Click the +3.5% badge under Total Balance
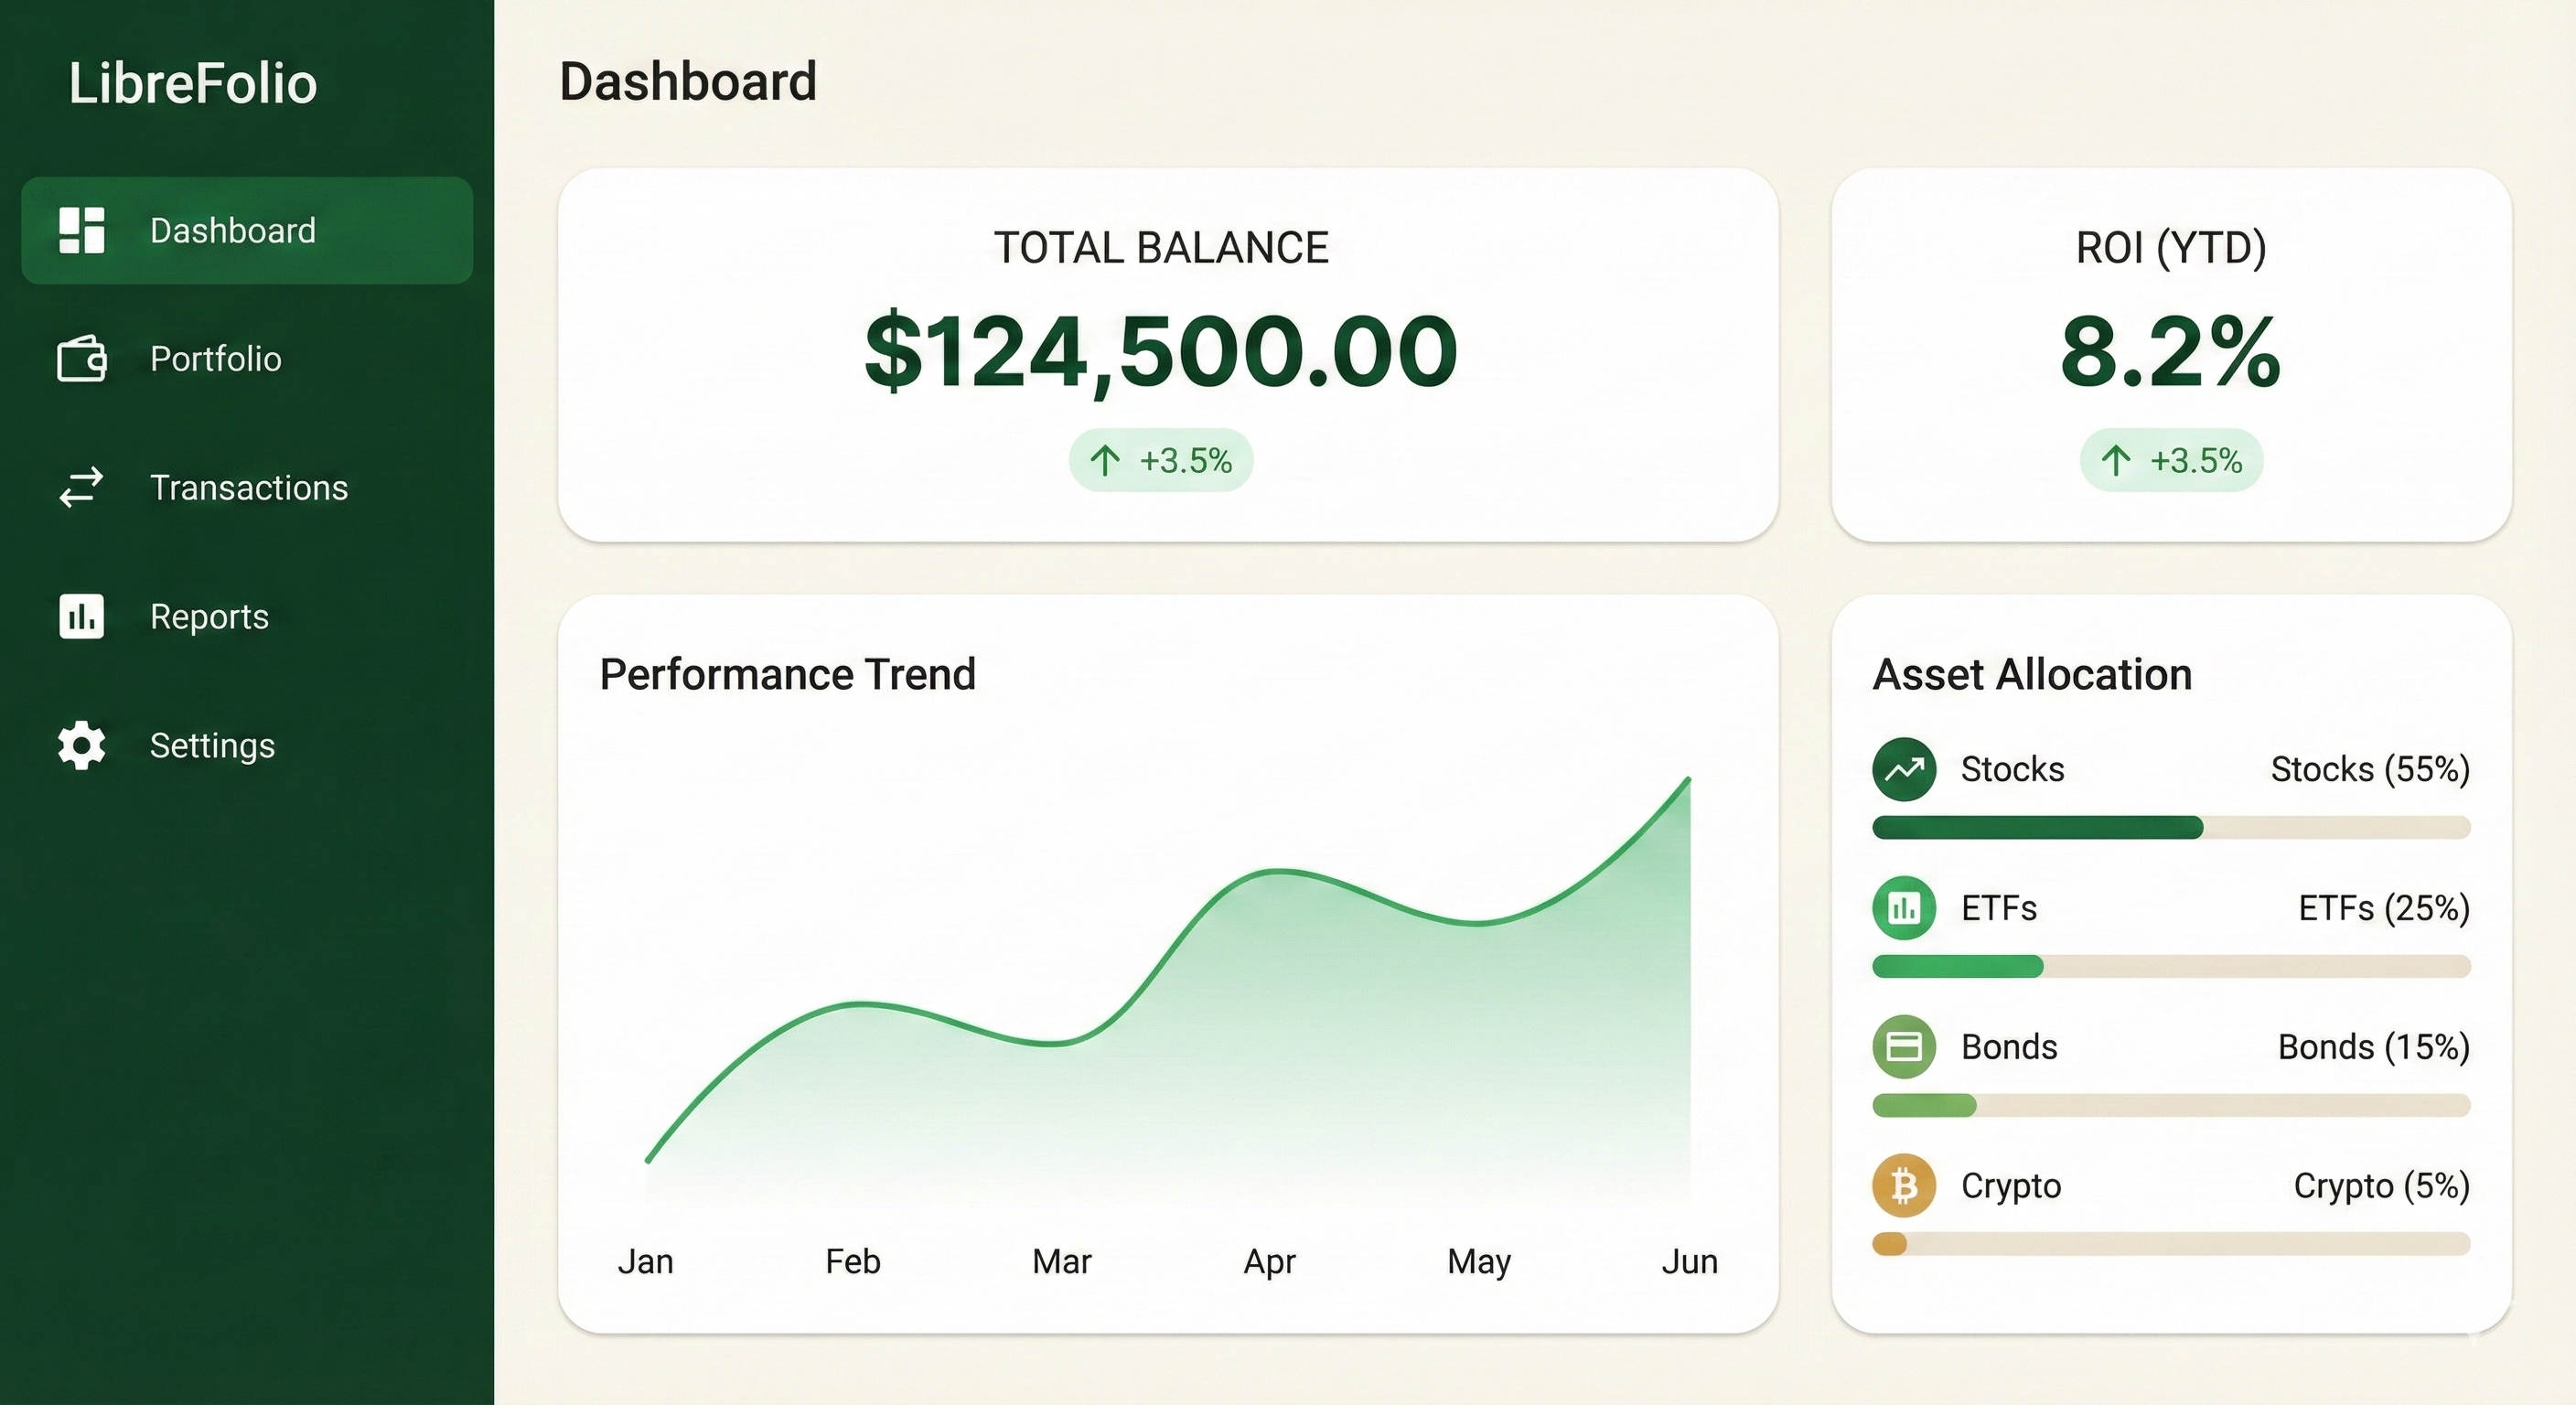 tap(1161, 460)
